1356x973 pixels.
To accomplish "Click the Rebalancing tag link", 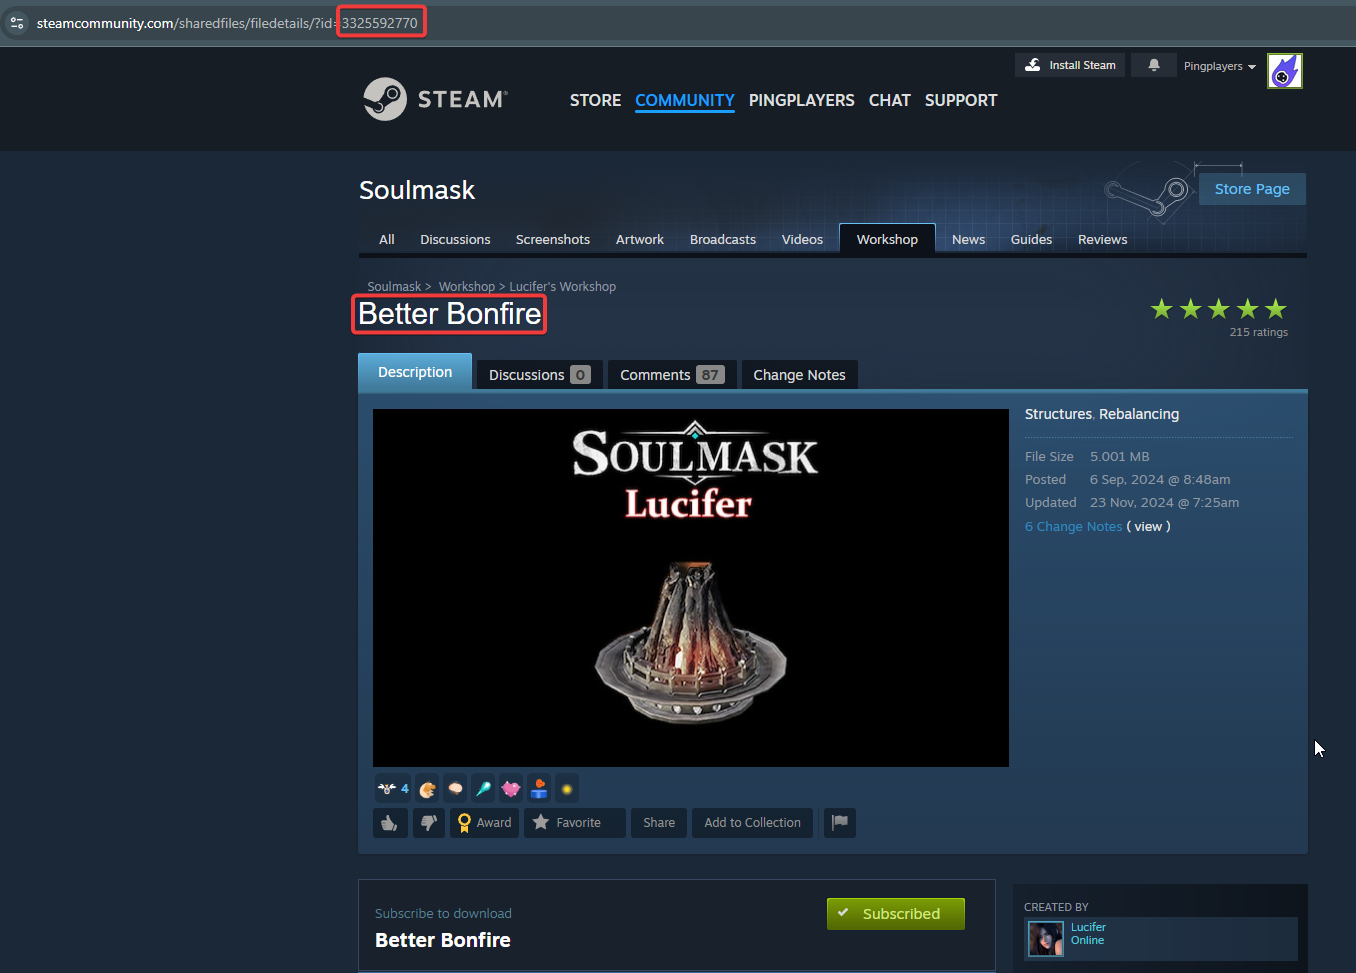I will (1139, 414).
